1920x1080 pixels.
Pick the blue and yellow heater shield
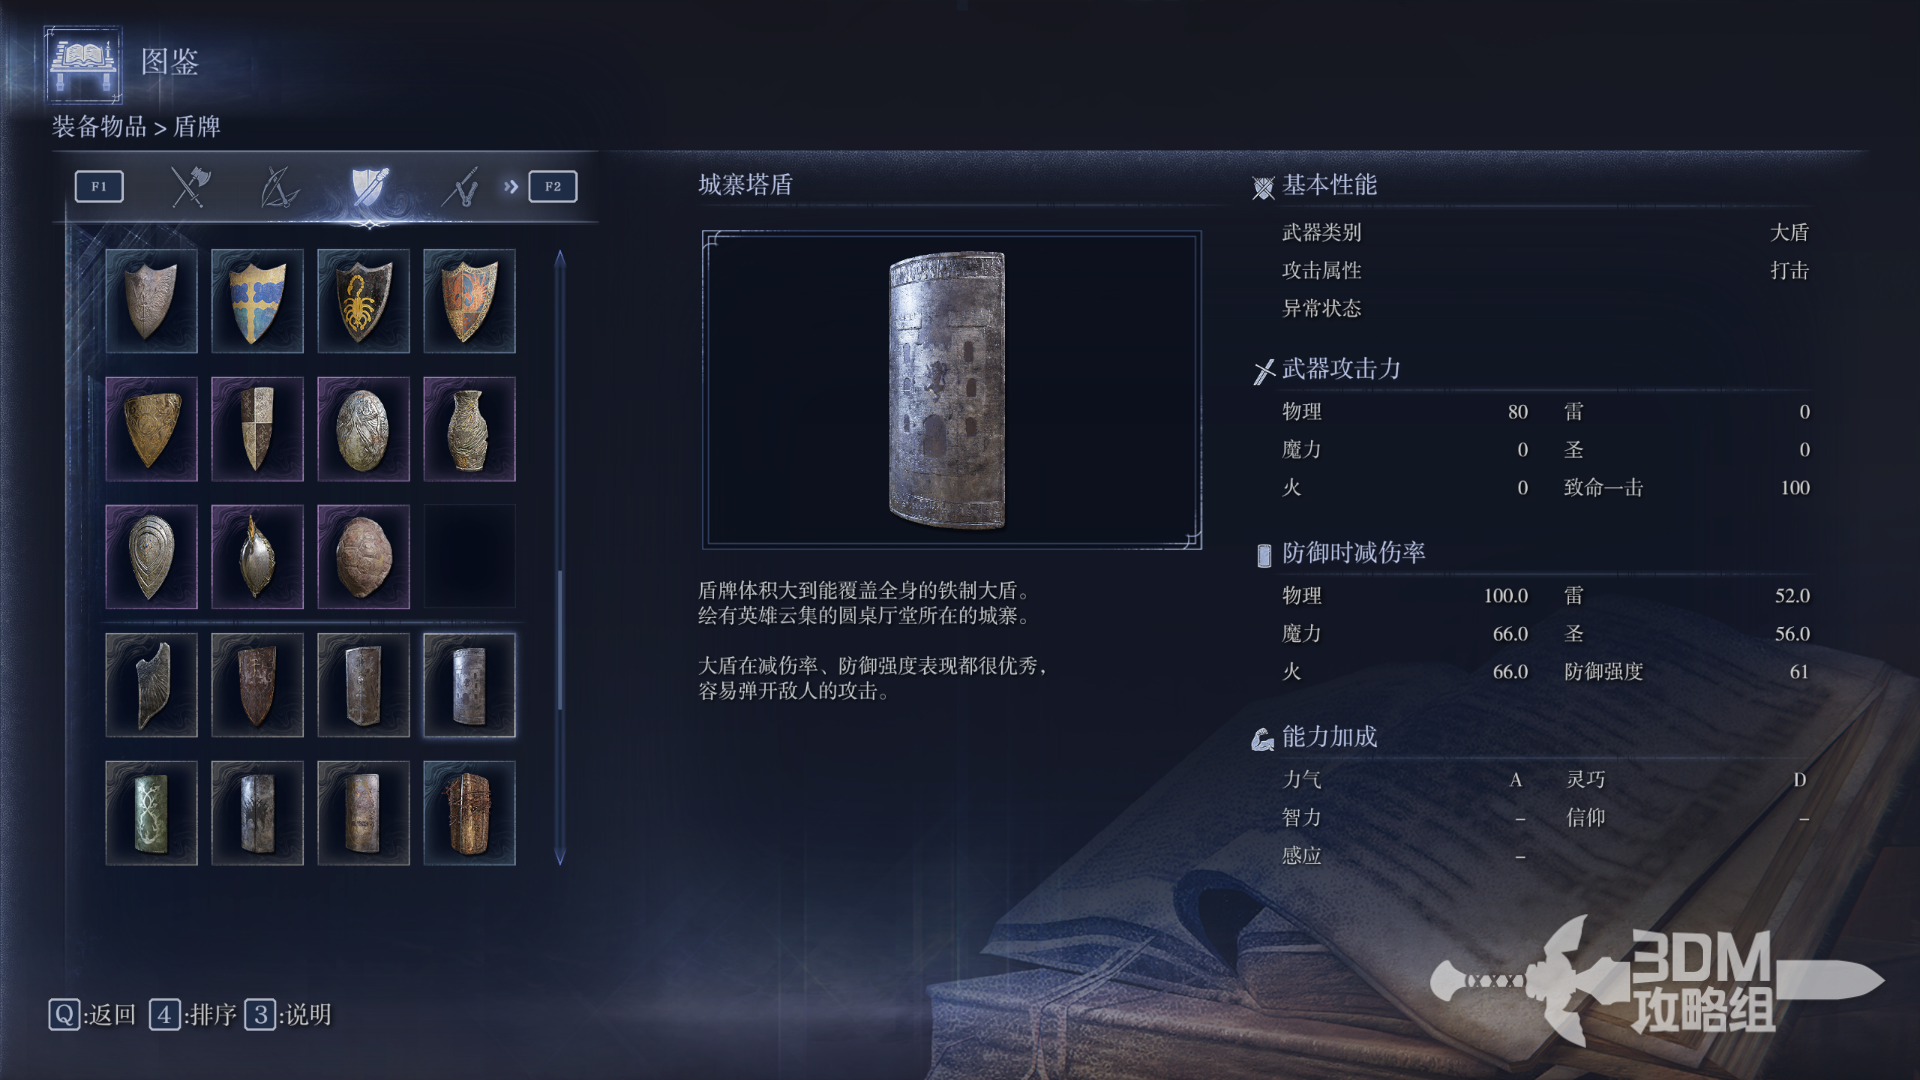click(x=257, y=301)
